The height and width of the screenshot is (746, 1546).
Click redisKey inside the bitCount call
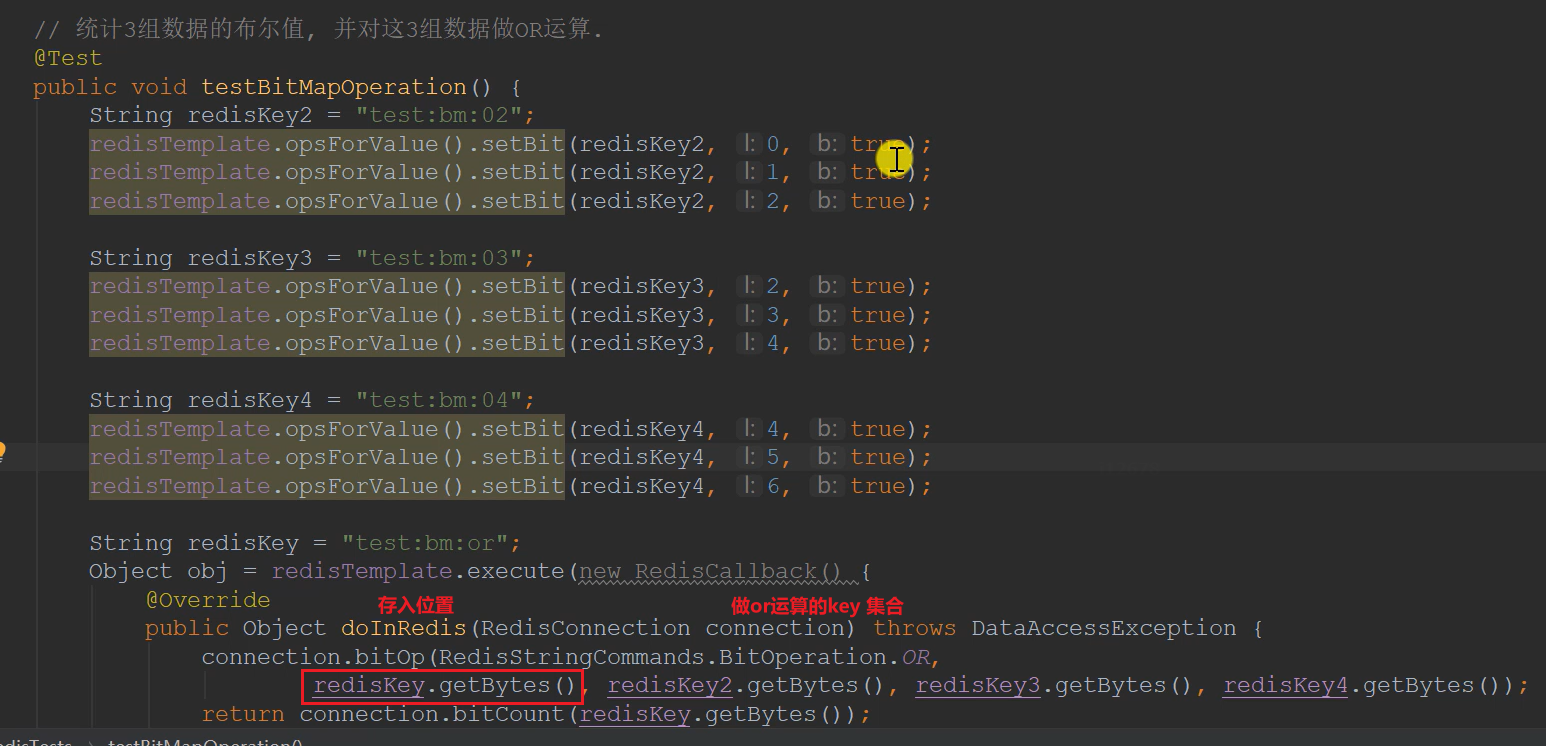635,714
